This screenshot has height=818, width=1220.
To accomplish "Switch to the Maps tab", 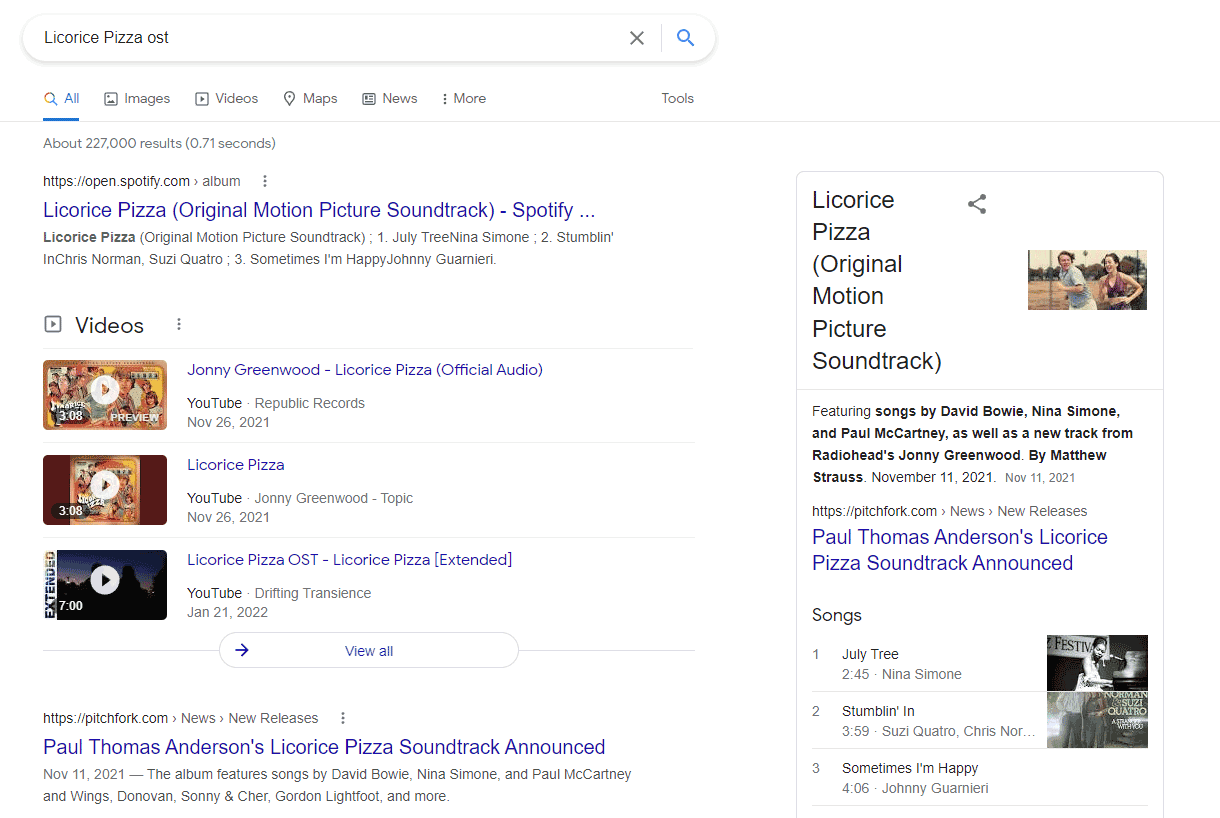I will point(310,98).
